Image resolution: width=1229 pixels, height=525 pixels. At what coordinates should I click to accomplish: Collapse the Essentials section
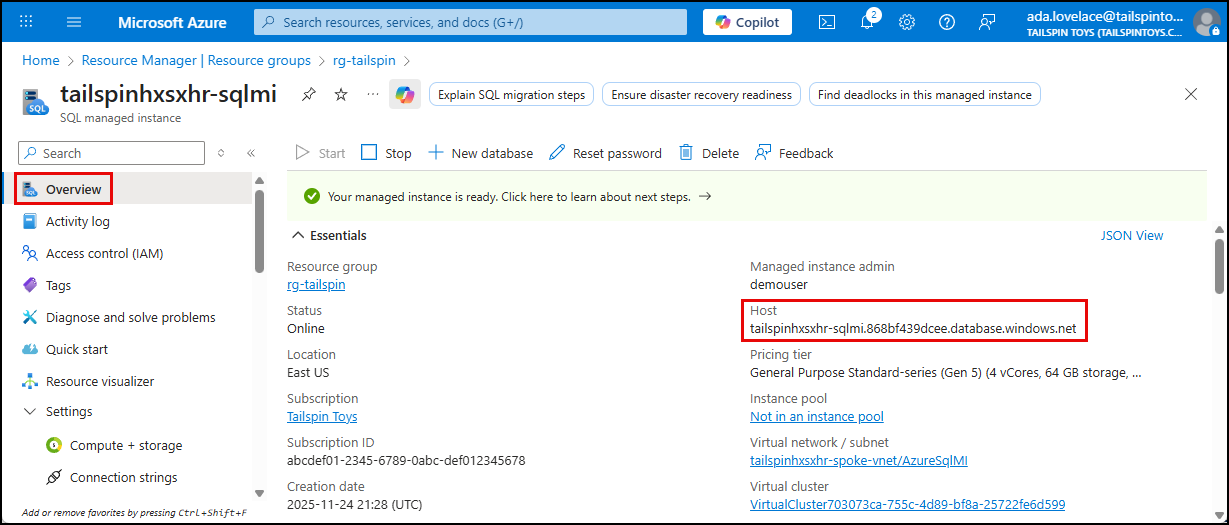329,235
